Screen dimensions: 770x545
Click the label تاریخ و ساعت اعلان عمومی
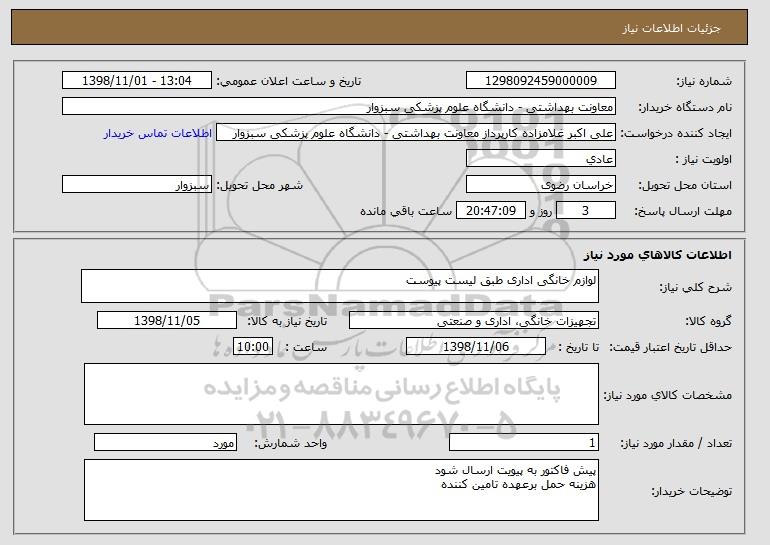tap(289, 81)
